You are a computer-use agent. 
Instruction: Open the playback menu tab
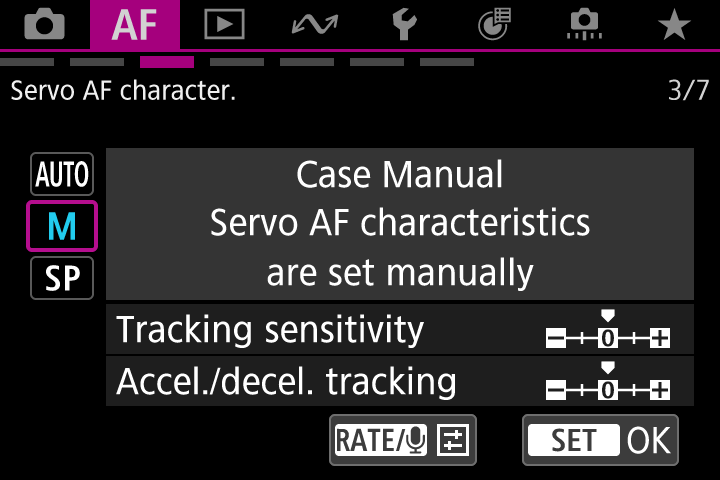224,25
